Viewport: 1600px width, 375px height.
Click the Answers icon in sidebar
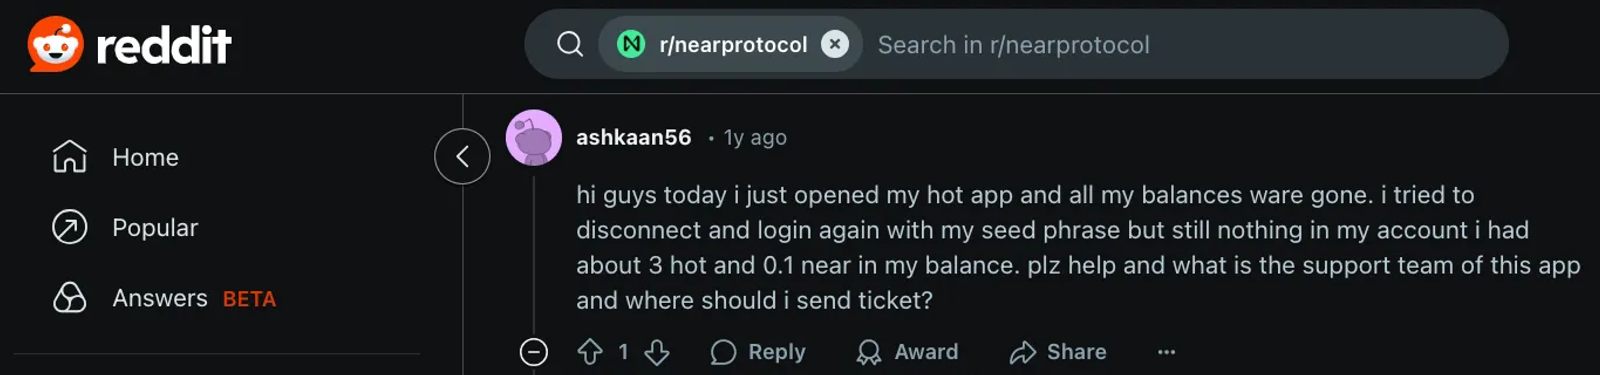[70, 298]
